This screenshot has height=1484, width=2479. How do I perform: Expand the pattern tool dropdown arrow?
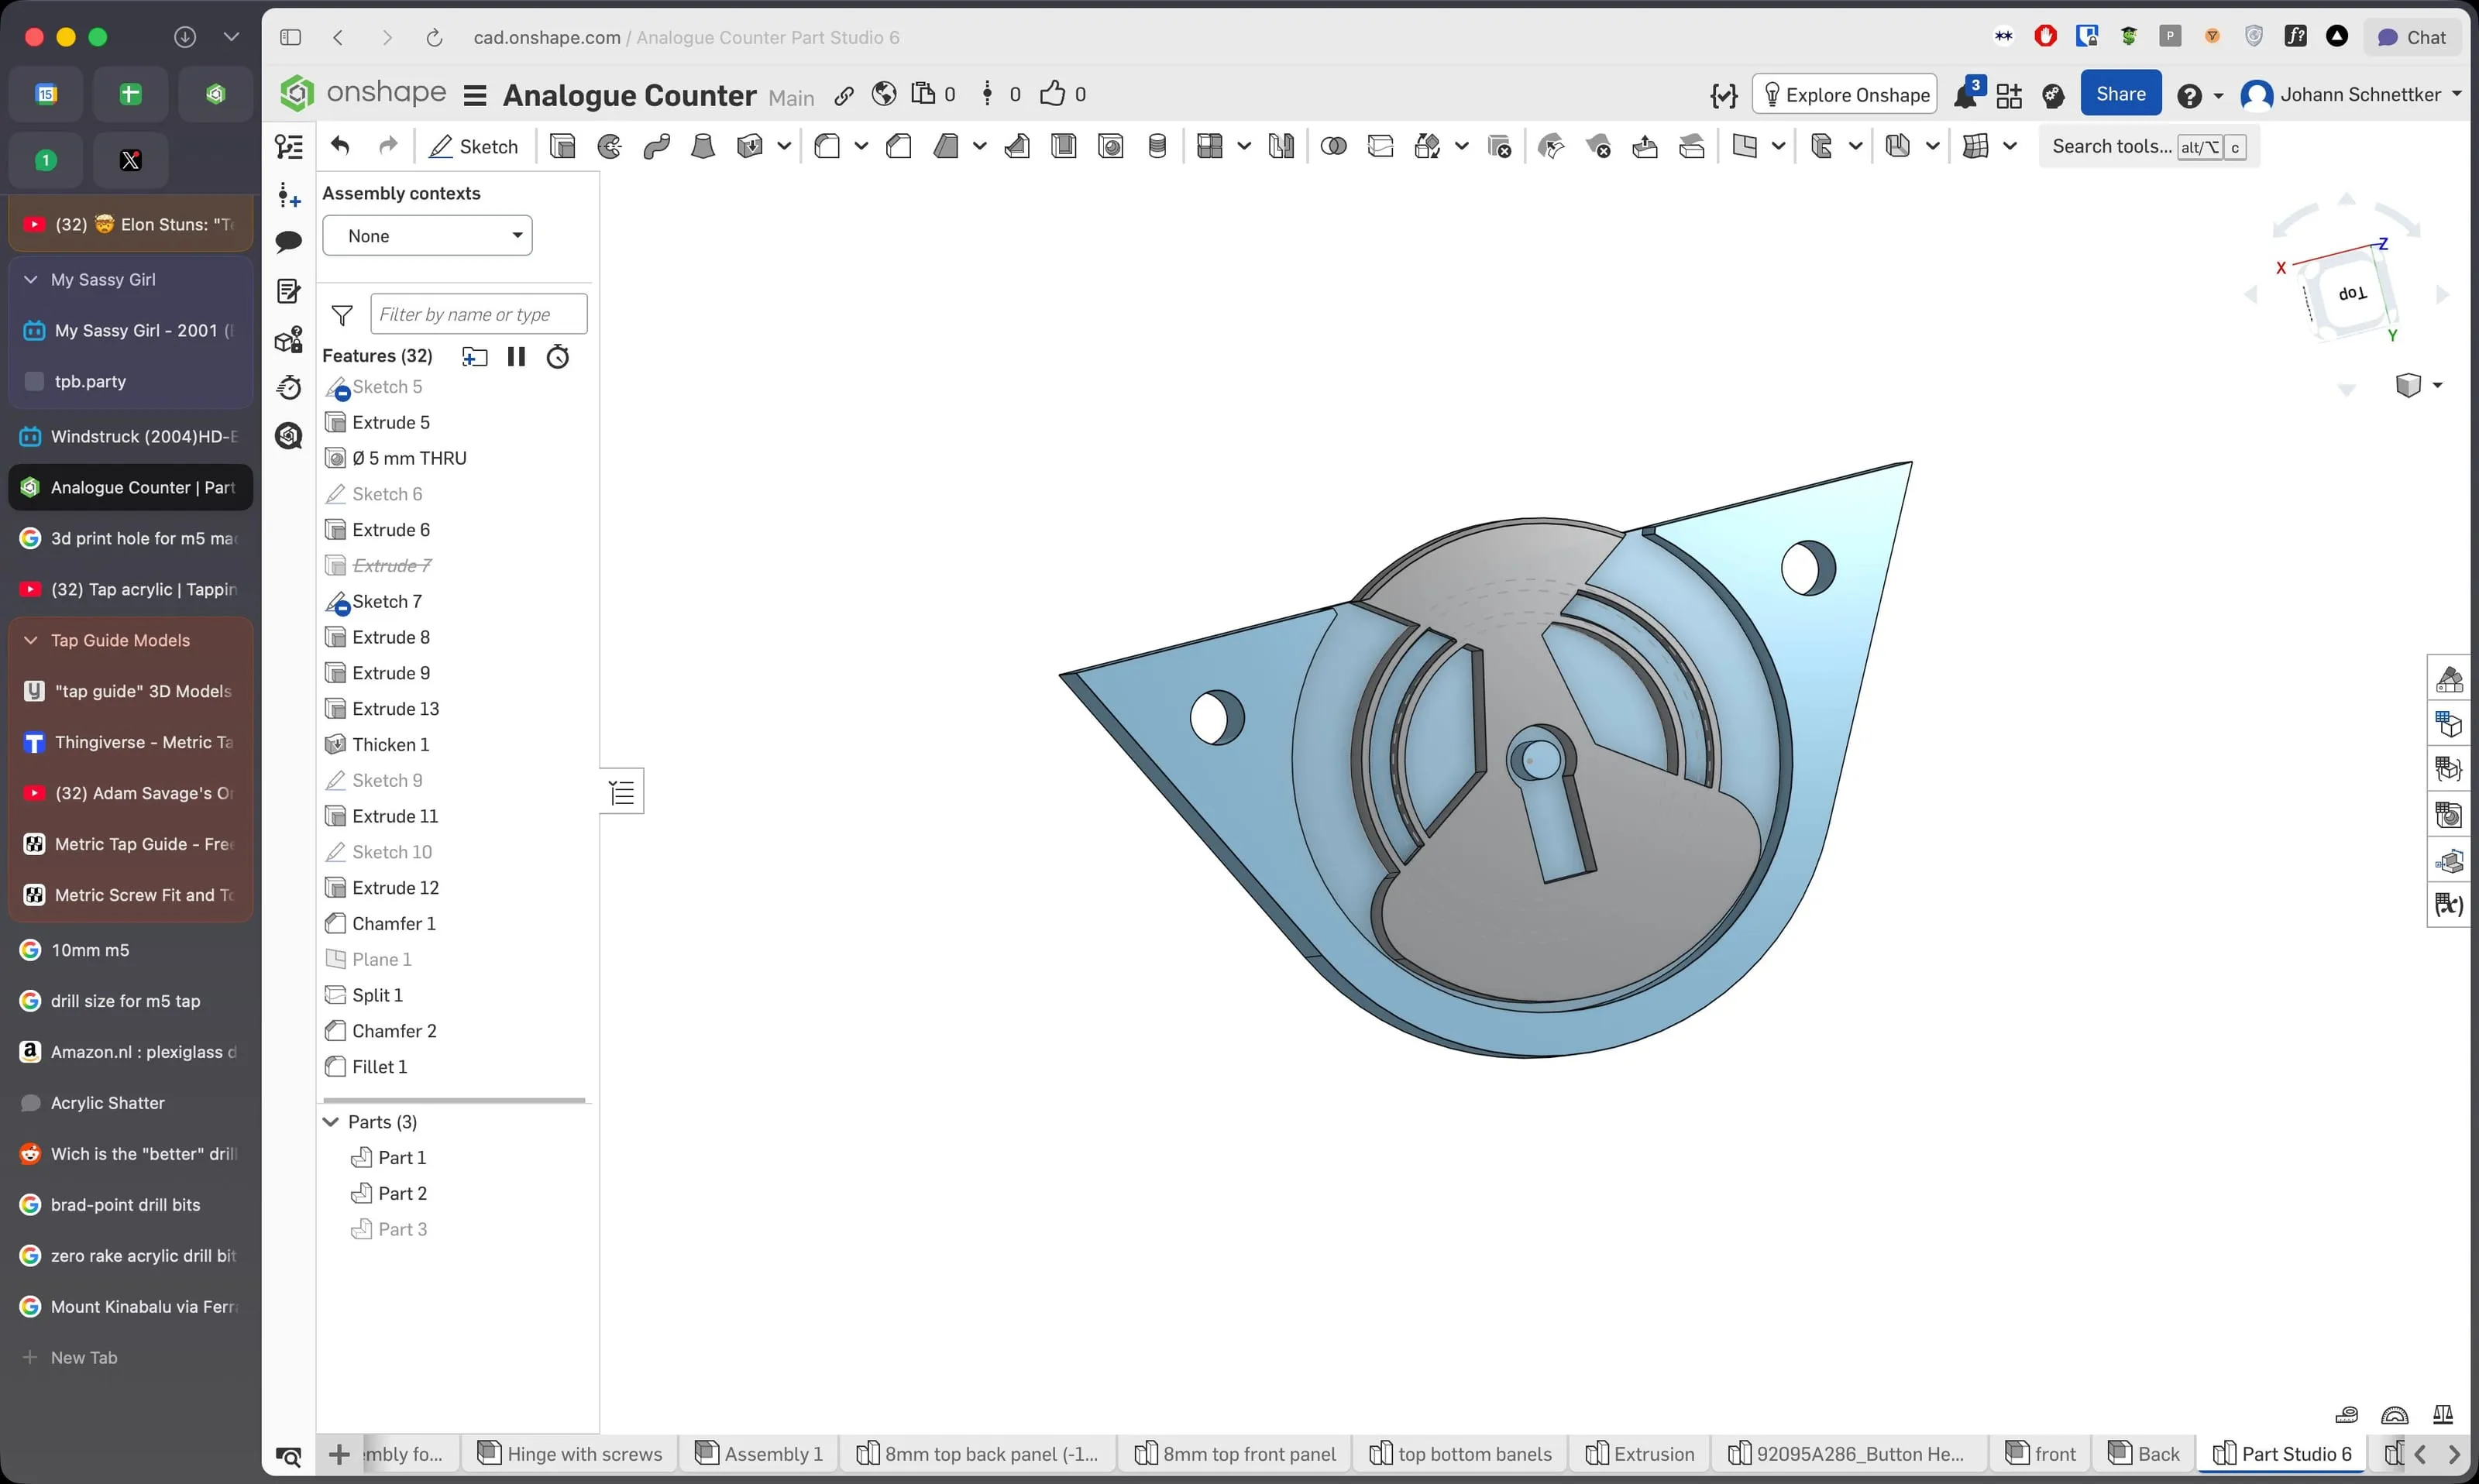[1244, 147]
